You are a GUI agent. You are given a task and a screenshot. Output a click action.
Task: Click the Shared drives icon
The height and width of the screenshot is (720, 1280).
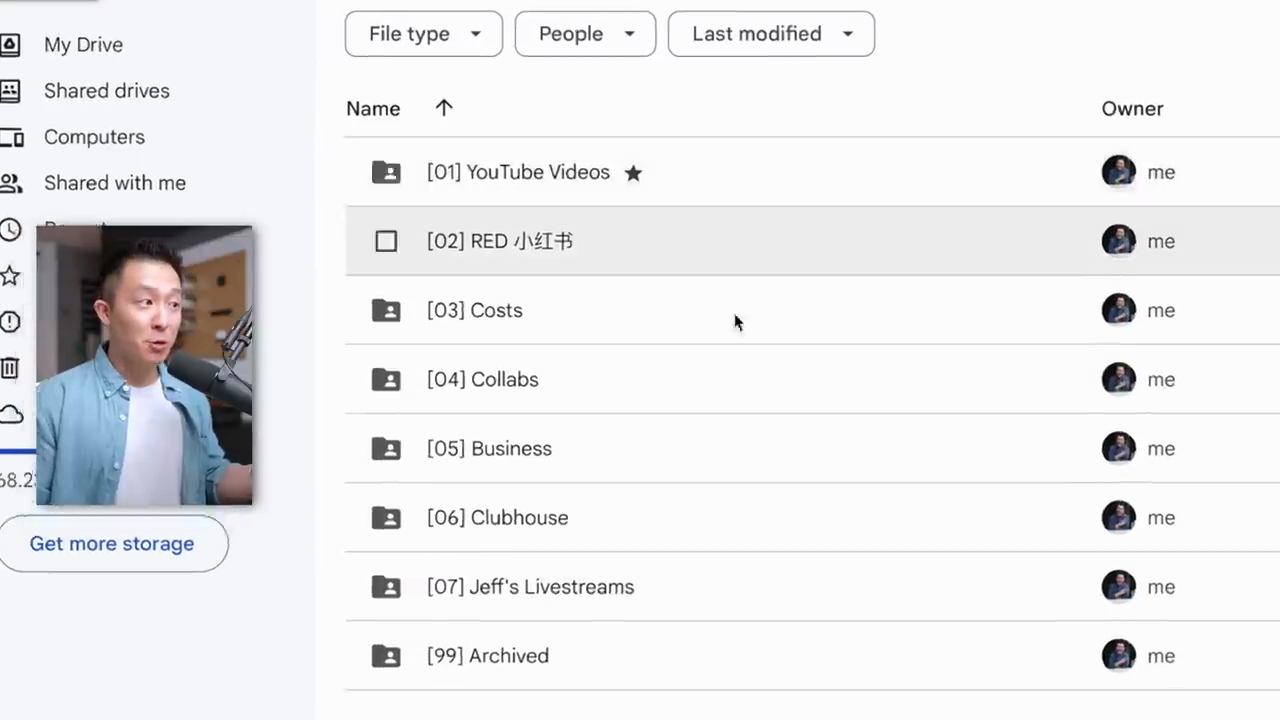[x=10, y=91]
